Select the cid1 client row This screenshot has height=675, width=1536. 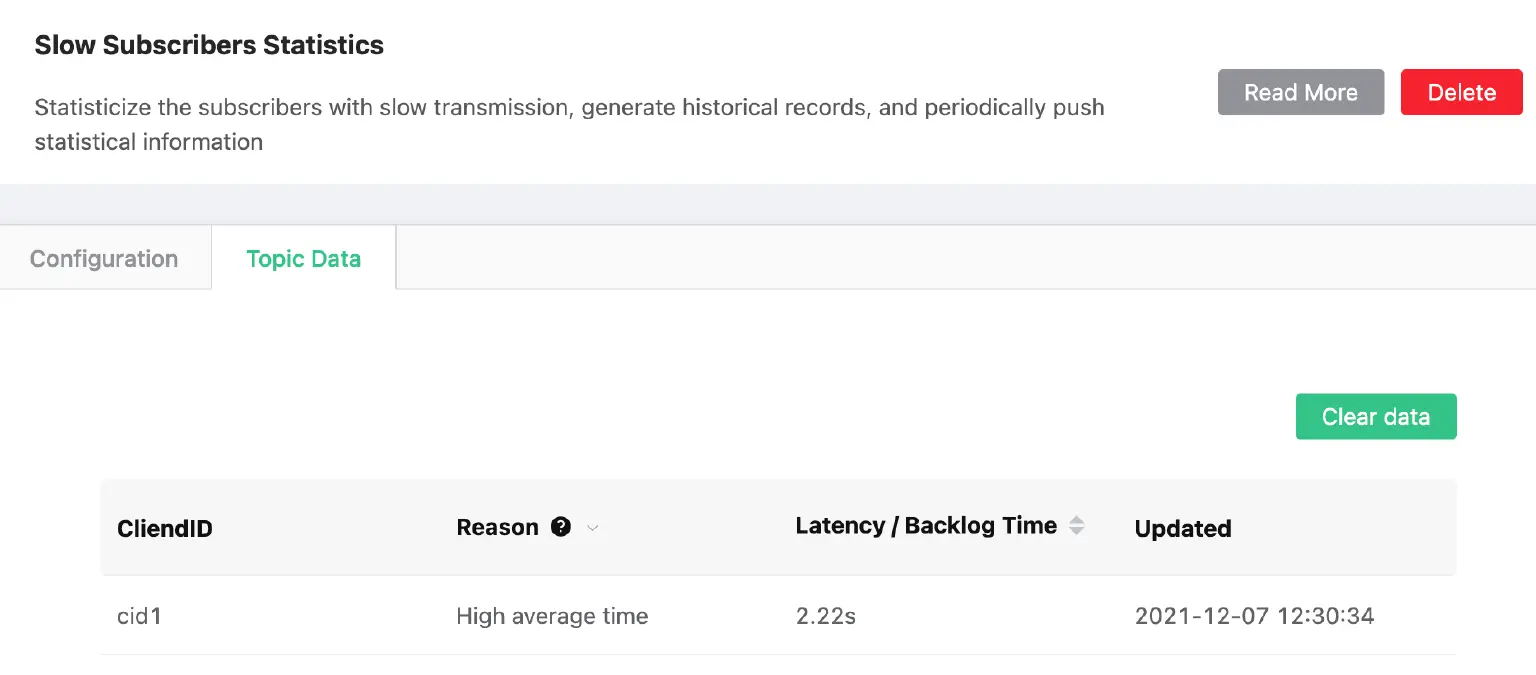(139, 616)
